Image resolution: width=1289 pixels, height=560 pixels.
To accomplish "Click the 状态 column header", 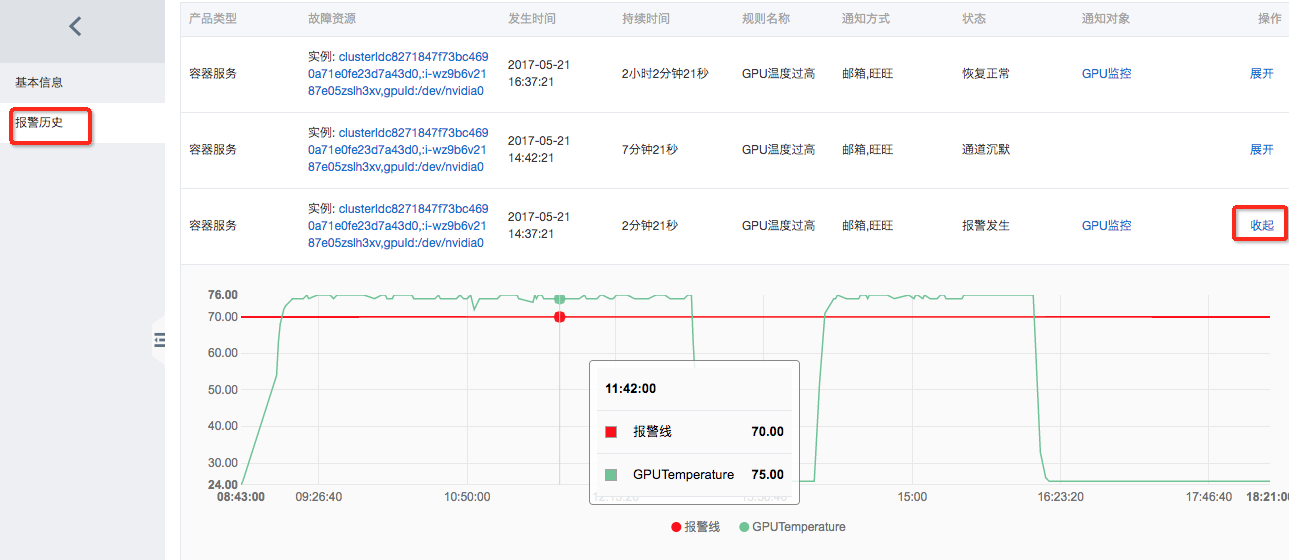I will (974, 19).
